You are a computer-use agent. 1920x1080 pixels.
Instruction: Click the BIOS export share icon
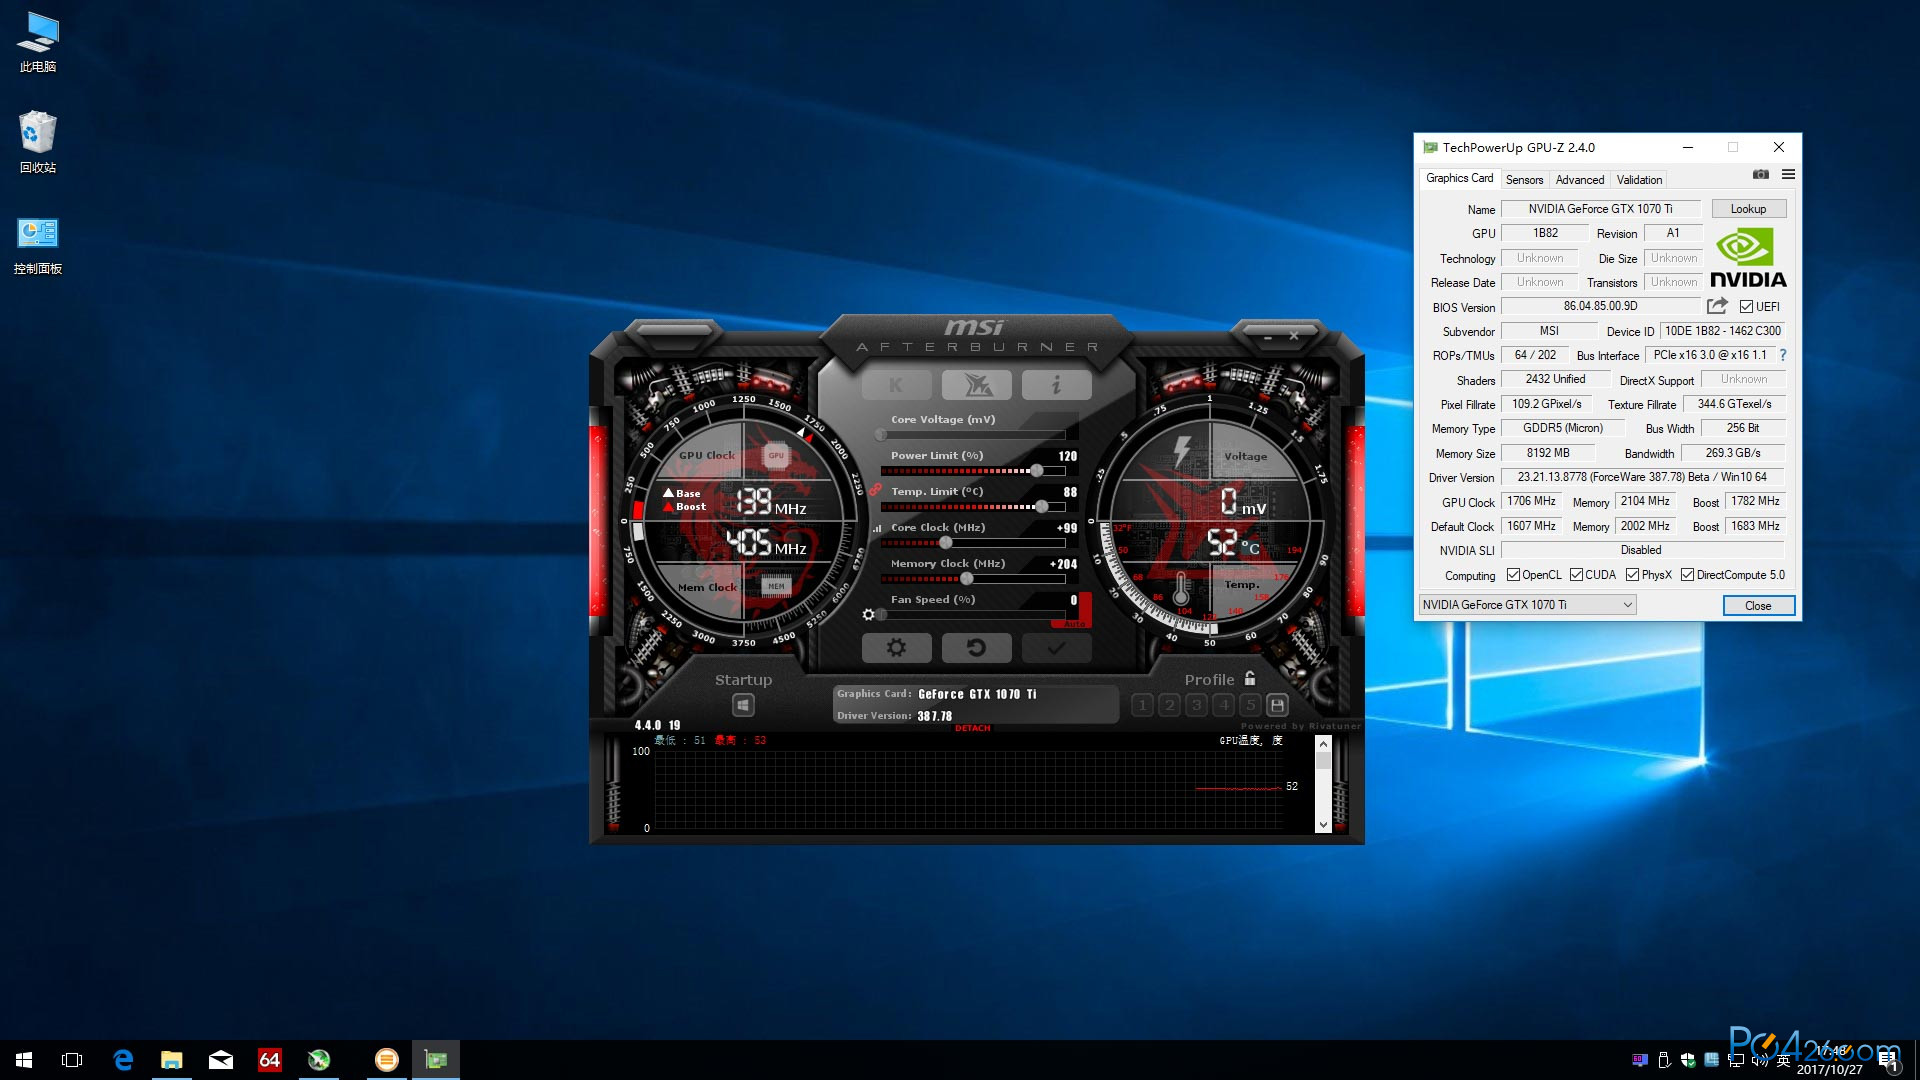pyautogui.click(x=1717, y=306)
